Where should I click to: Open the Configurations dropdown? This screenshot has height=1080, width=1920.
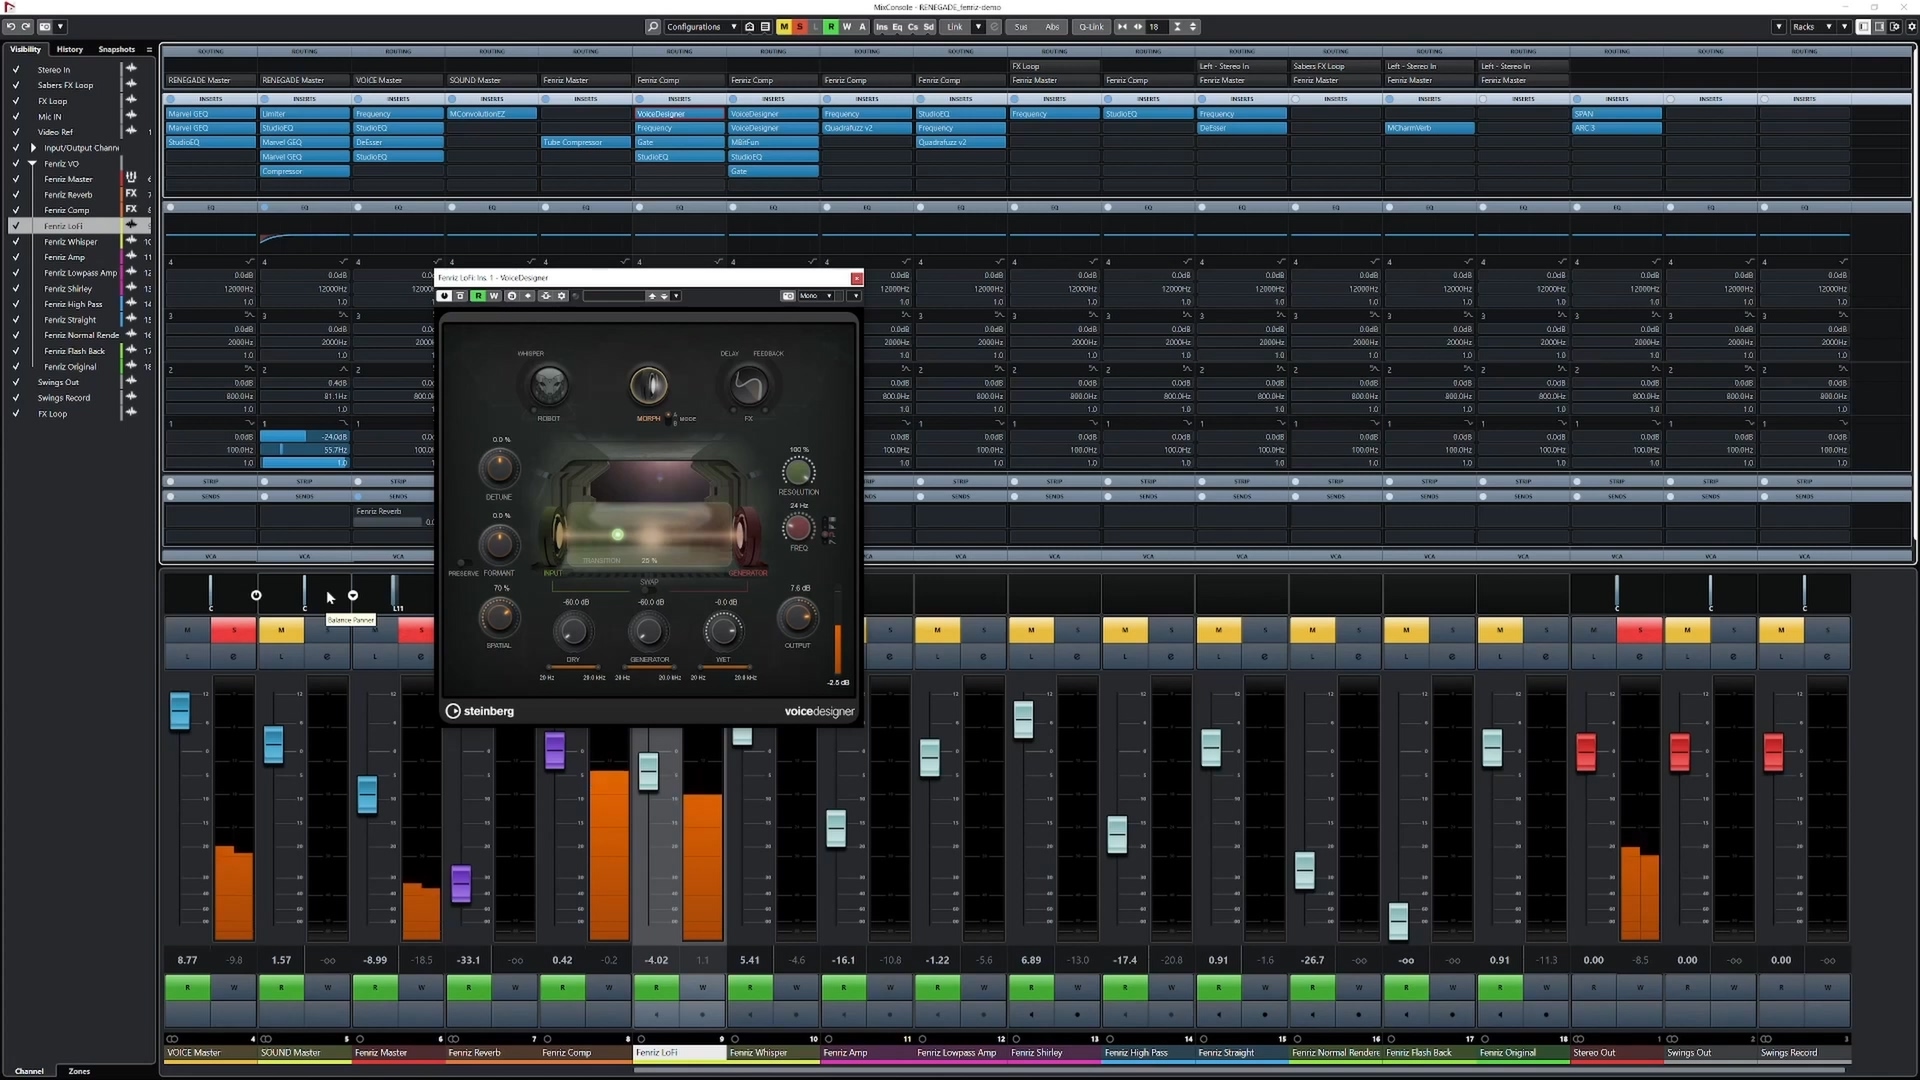pyautogui.click(x=701, y=27)
